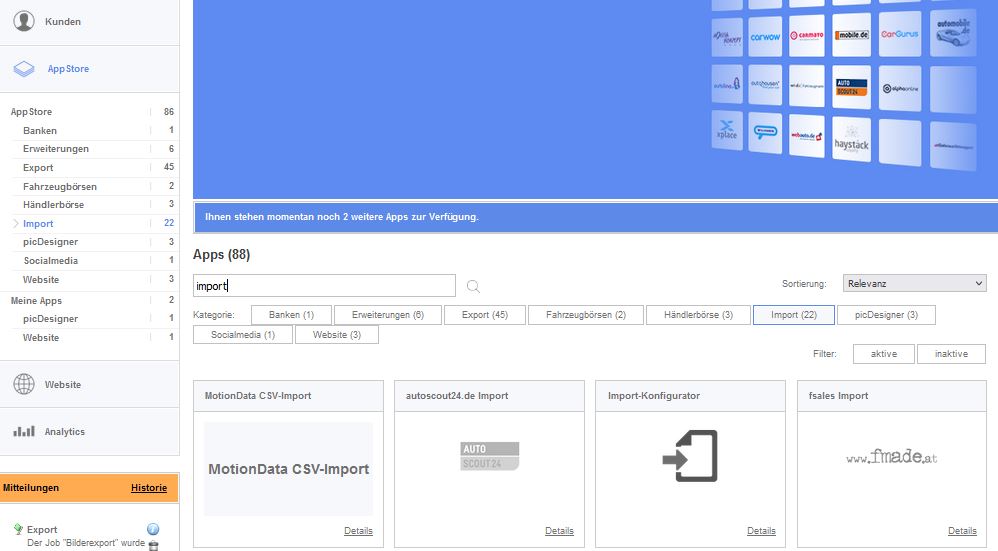Click the MotionData CSV-Import image
Screen dimensions: 998x551
click(288, 469)
